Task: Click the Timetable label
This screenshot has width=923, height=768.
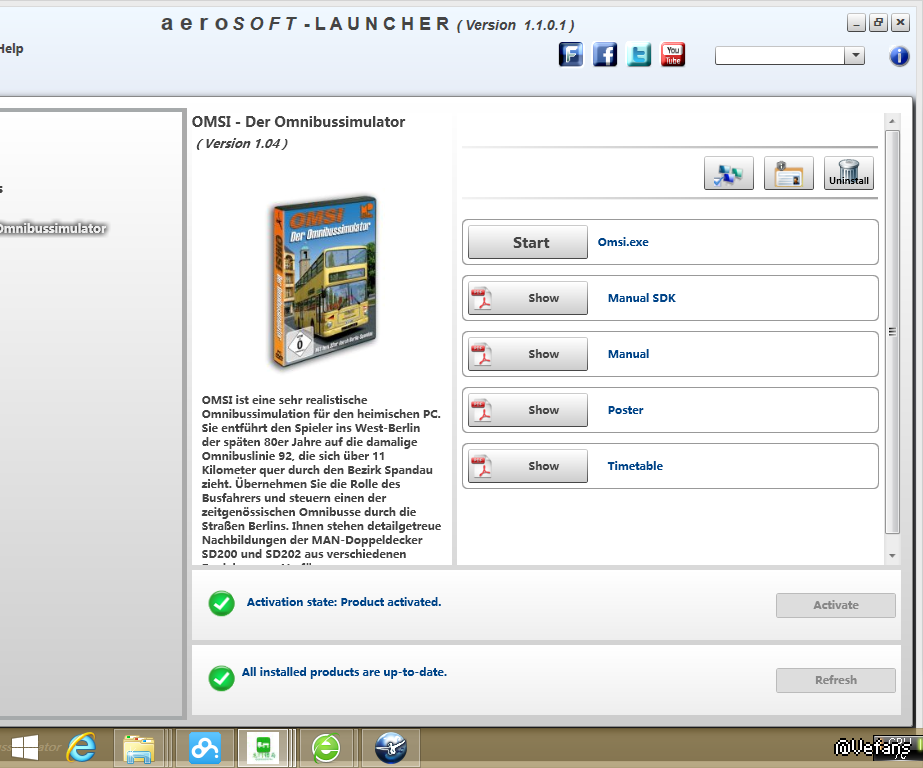Action: coord(635,466)
